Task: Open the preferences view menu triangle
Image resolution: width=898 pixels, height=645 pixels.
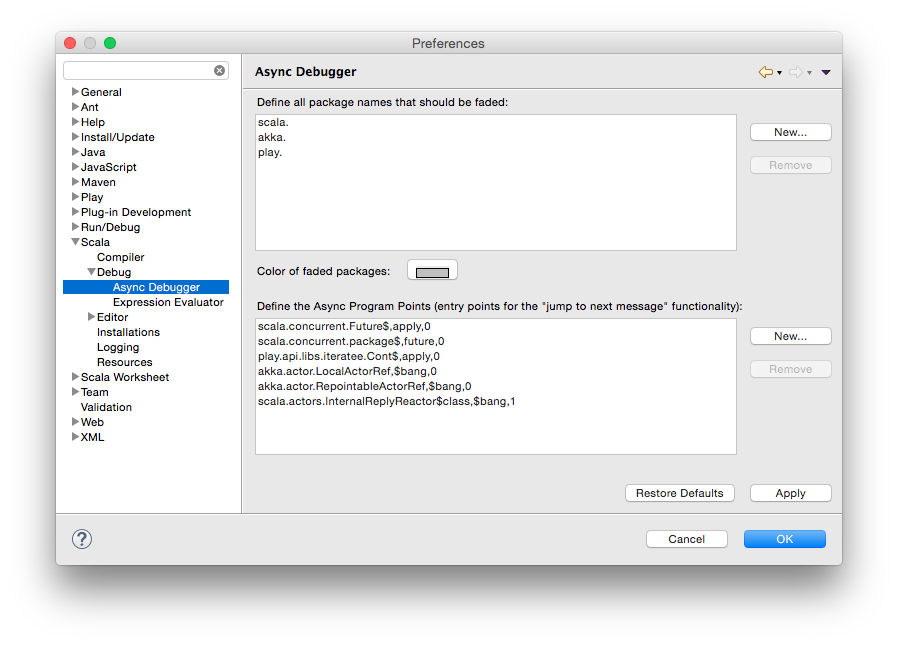Action: point(826,72)
